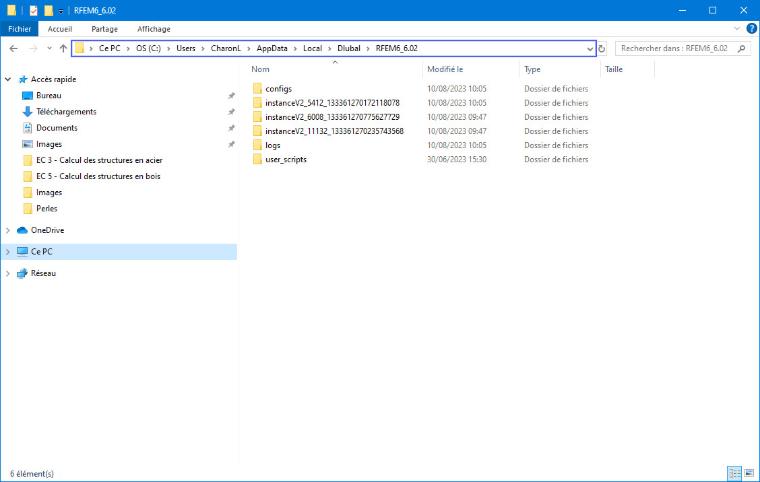Viewport: 760px width, 482px height.
Task: Open EC 5 - Calcul des structures en bois
Action: pos(98,176)
